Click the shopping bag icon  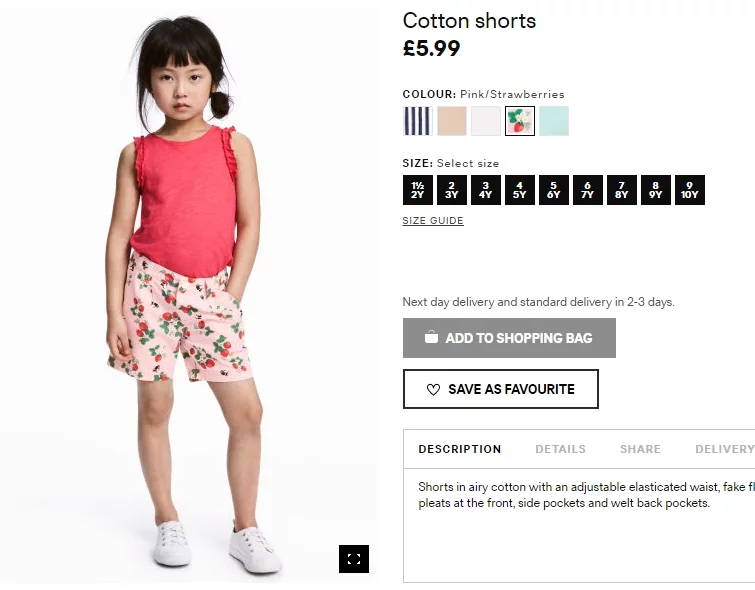click(431, 338)
